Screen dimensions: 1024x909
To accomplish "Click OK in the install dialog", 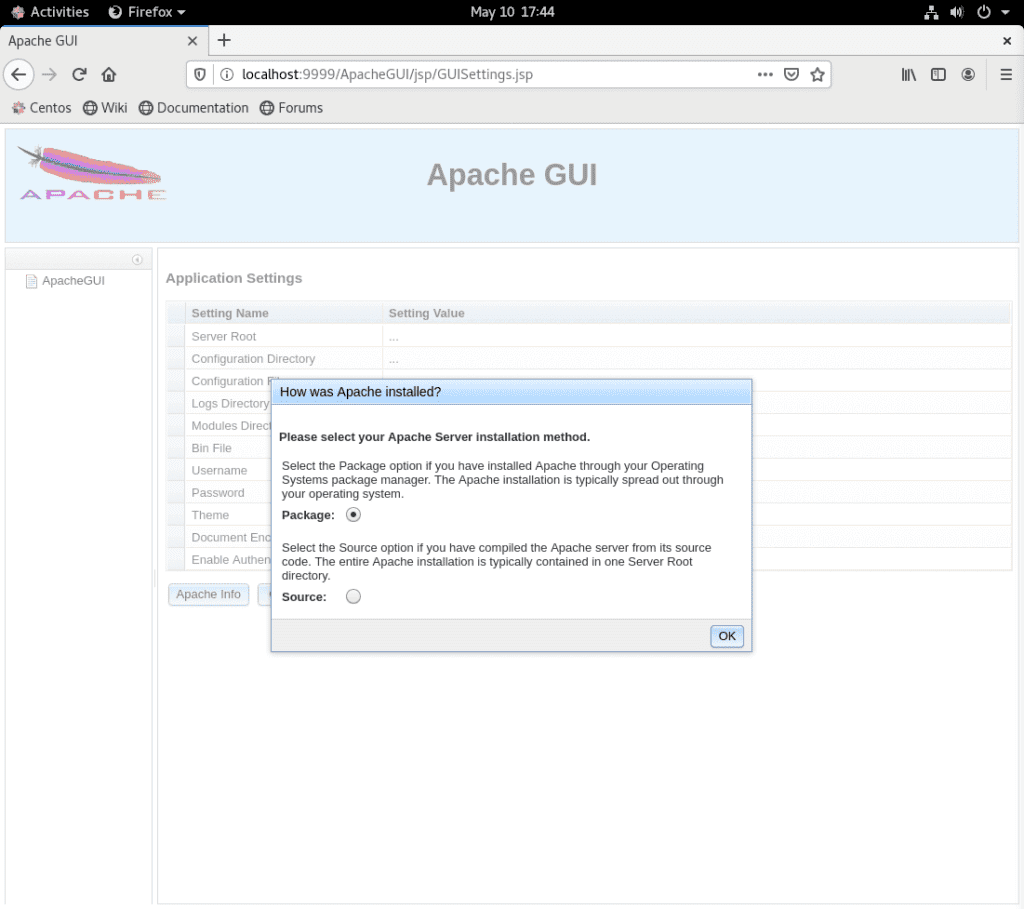I will (727, 636).
